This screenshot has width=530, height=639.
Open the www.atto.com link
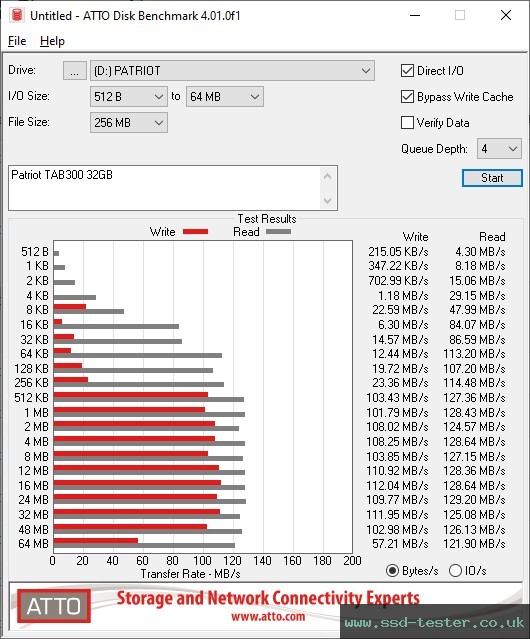[268, 616]
